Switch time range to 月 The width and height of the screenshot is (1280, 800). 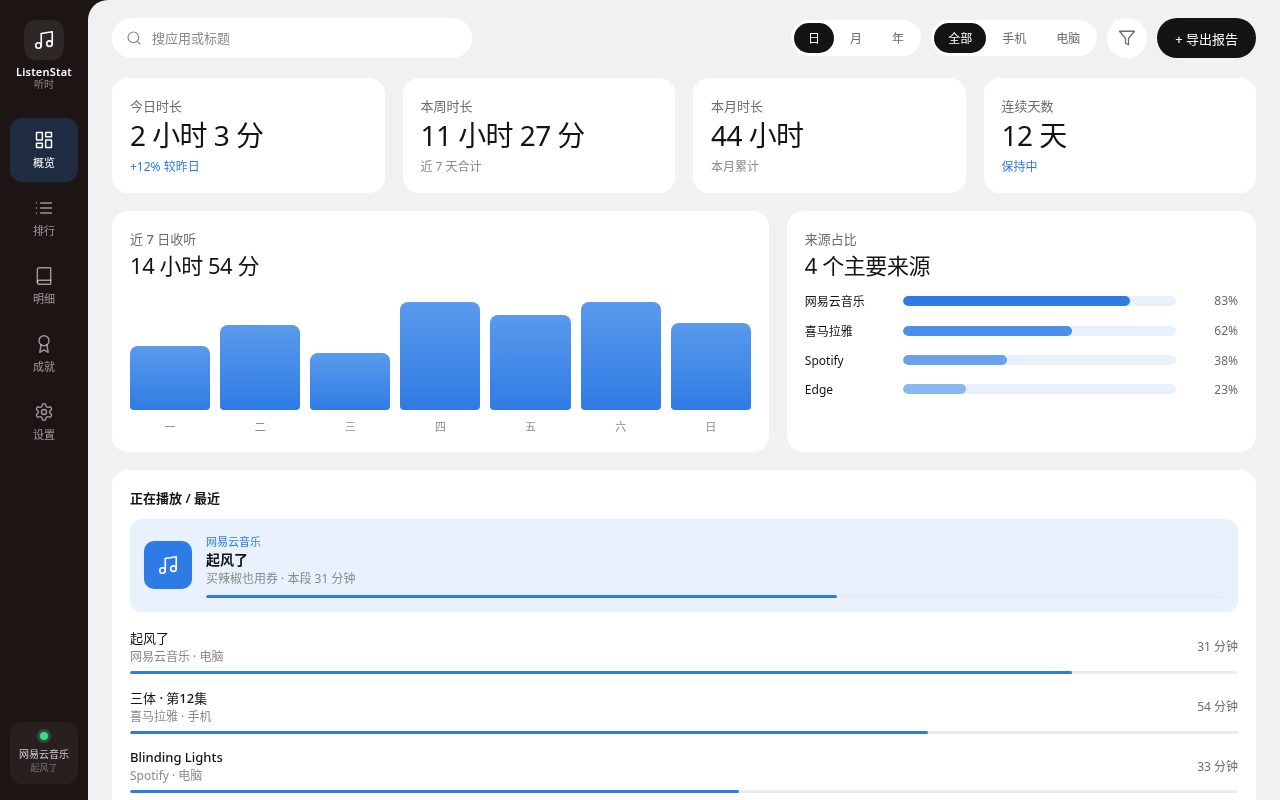click(856, 38)
